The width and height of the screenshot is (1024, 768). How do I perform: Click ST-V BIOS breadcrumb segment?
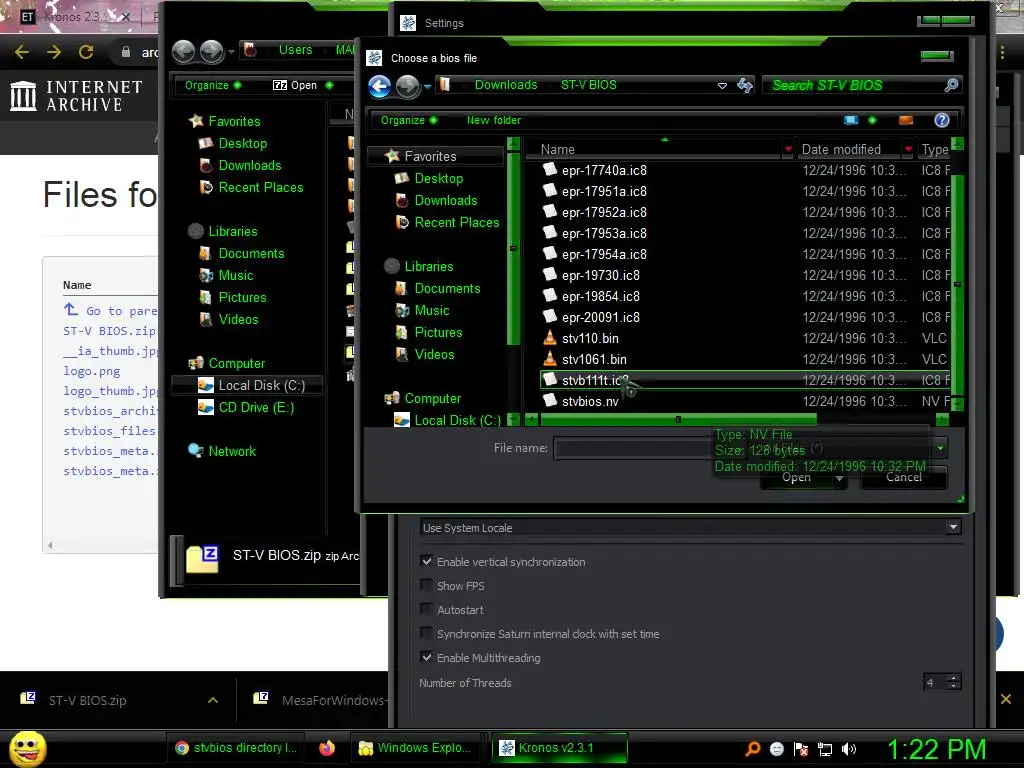pyautogui.click(x=588, y=85)
